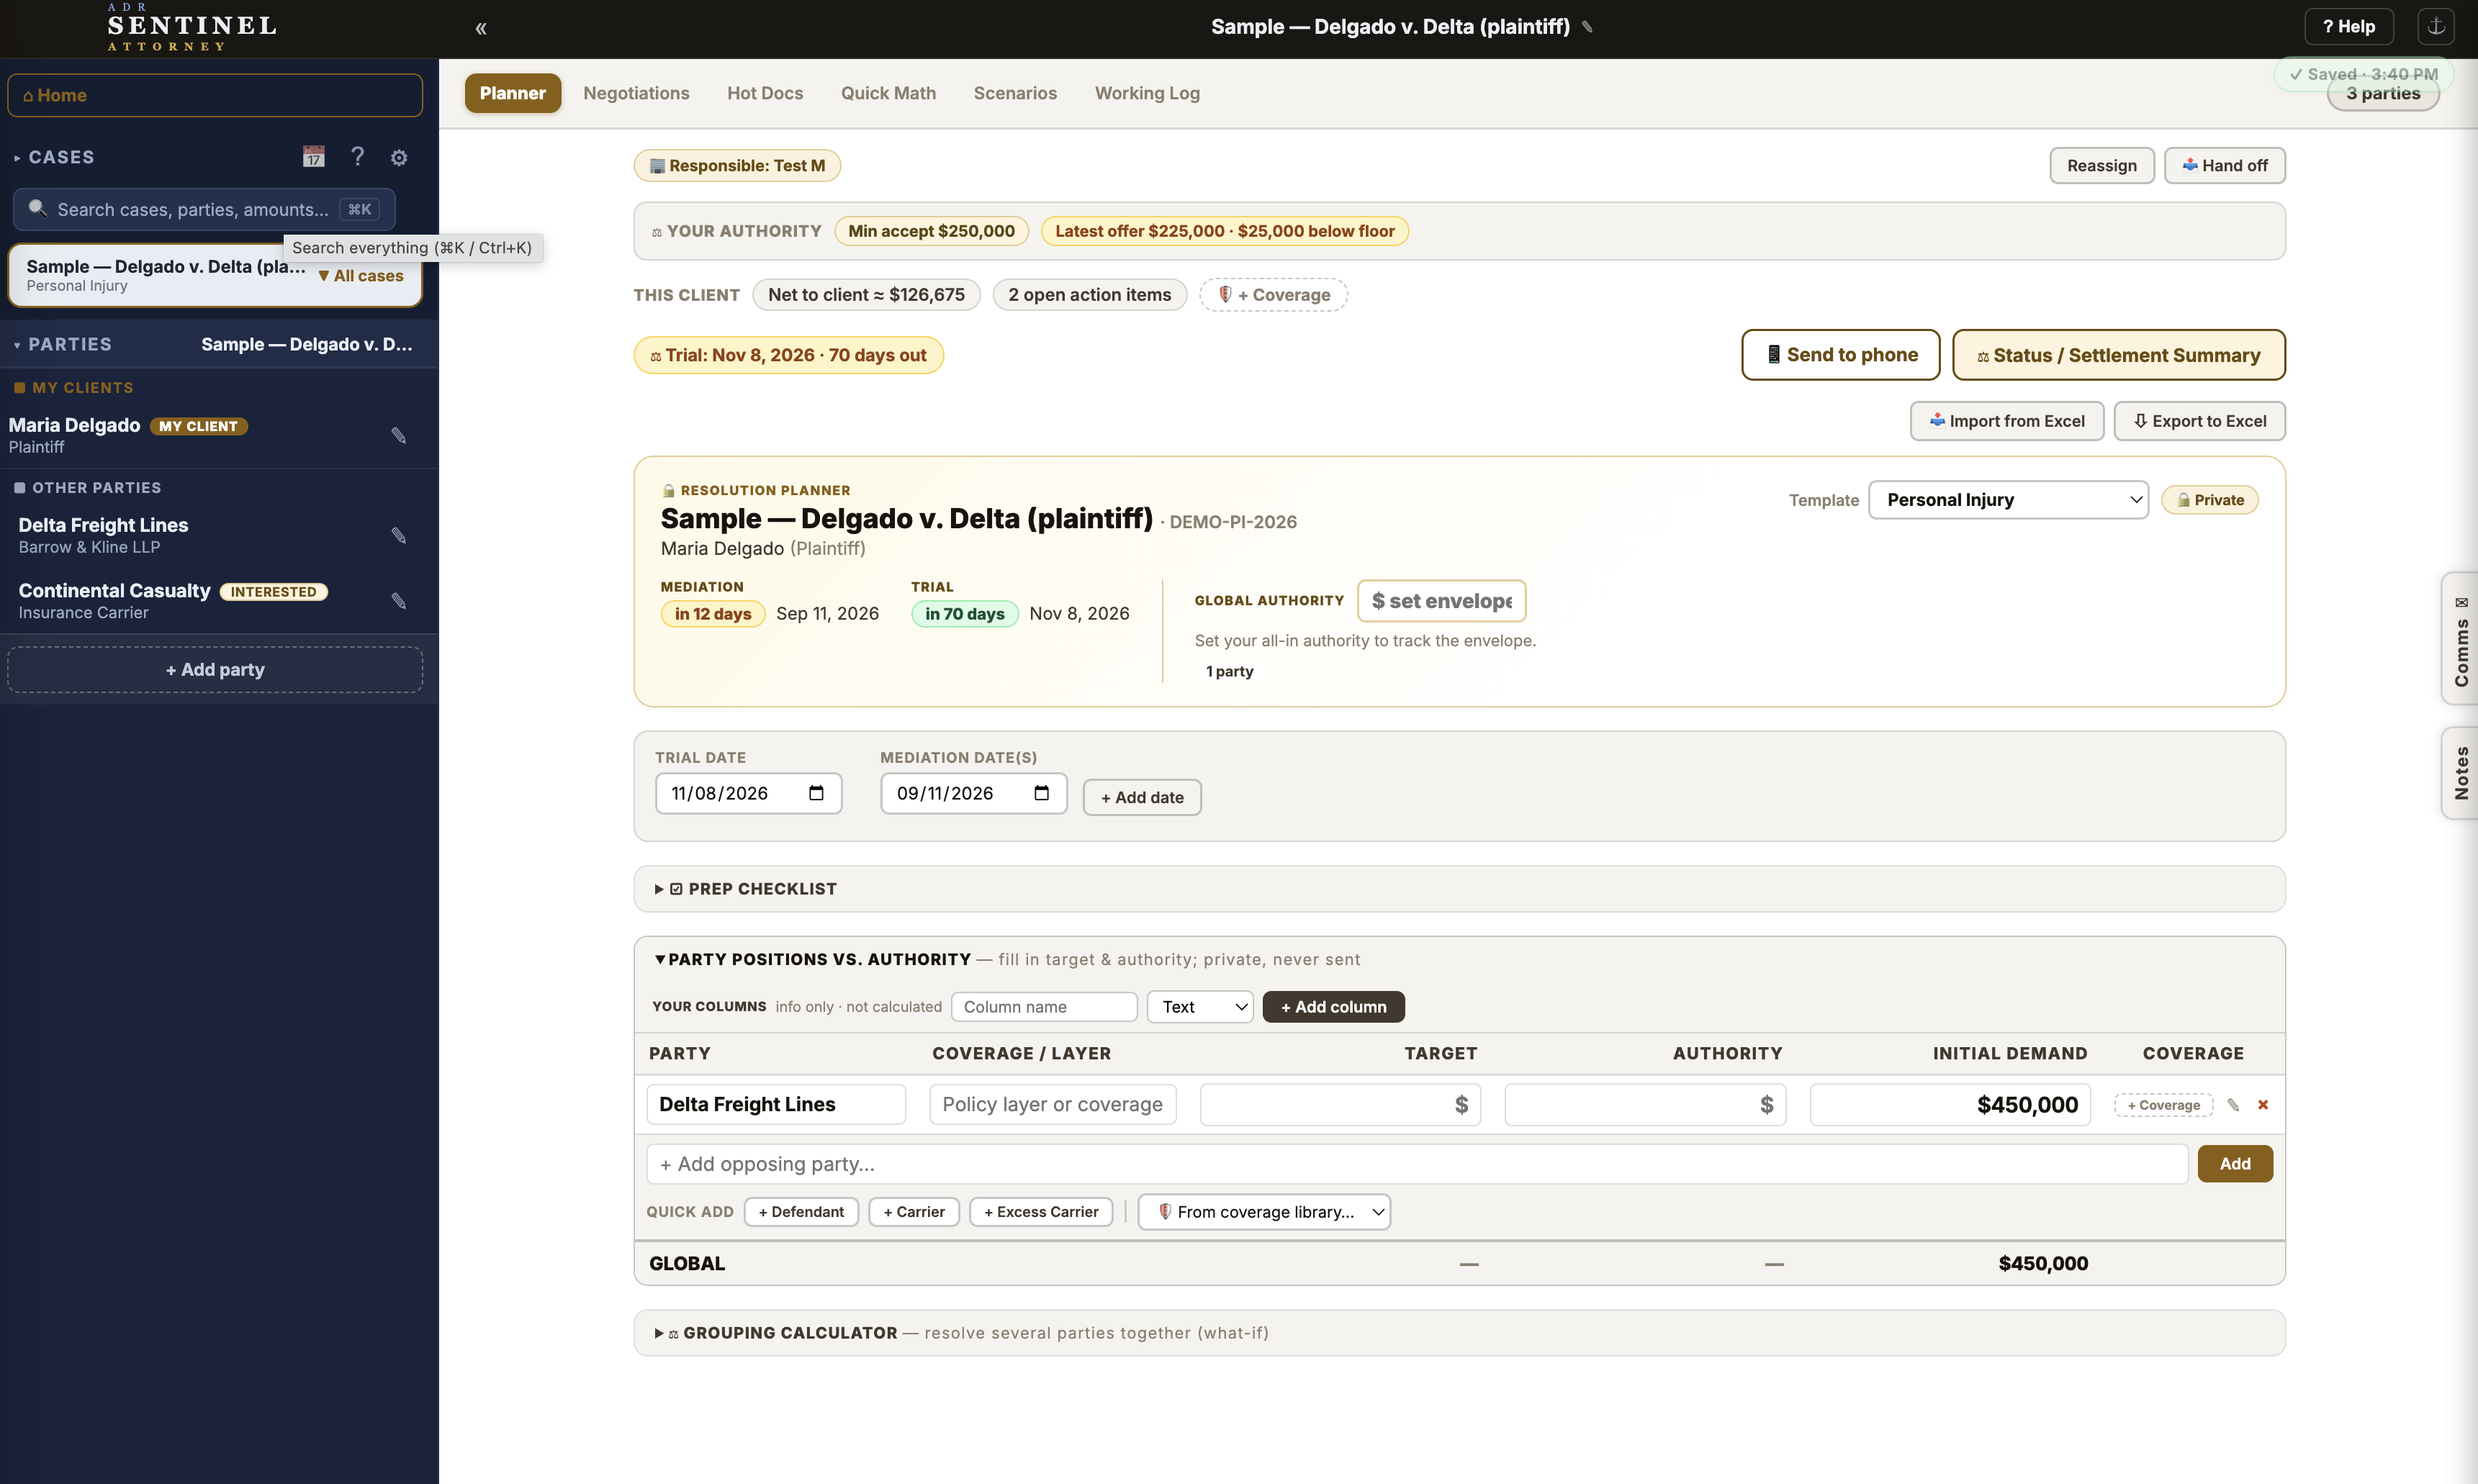Switch to the Quick Math tab

click(888, 93)
